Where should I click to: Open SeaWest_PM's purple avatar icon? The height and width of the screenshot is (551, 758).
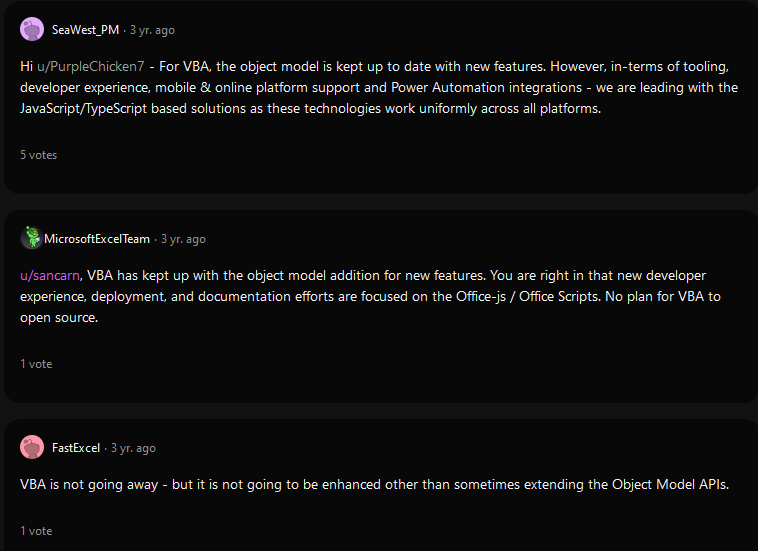point(32,29)
